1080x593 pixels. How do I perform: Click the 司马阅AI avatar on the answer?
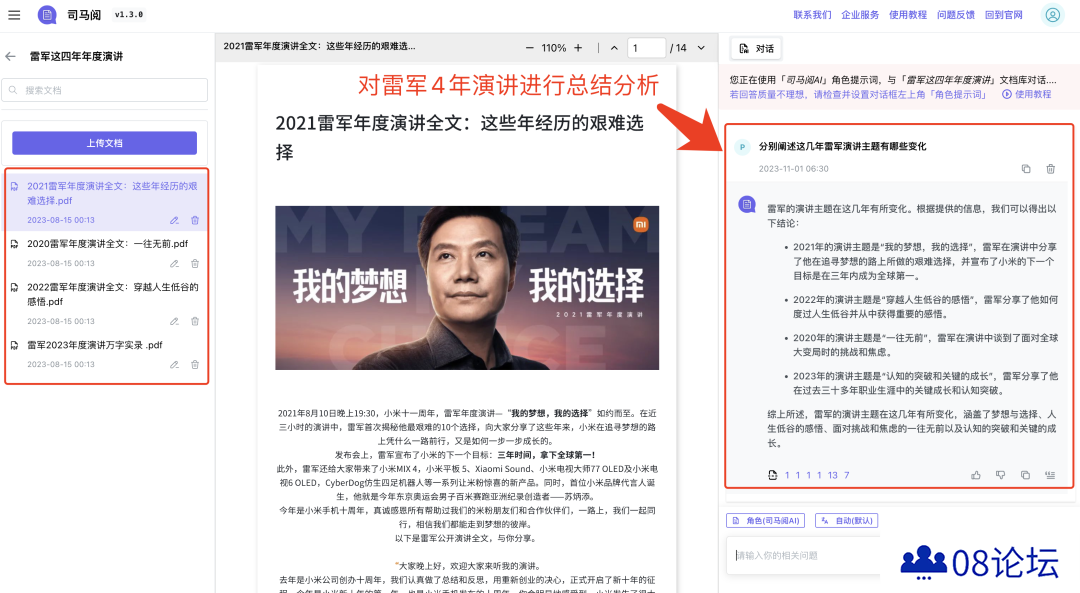(x=747, y=205)
